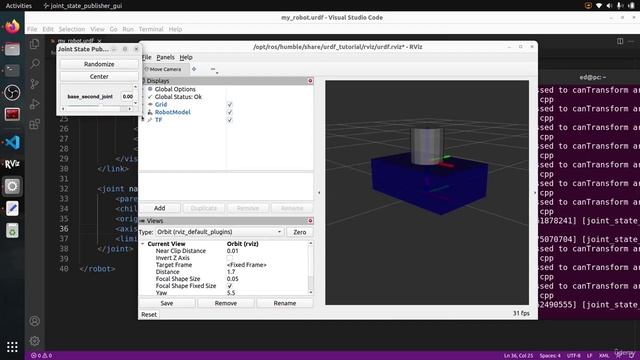Select Global Status: Ok item
The height and width of the screenshot is (360, 640).
coord(178,97)
